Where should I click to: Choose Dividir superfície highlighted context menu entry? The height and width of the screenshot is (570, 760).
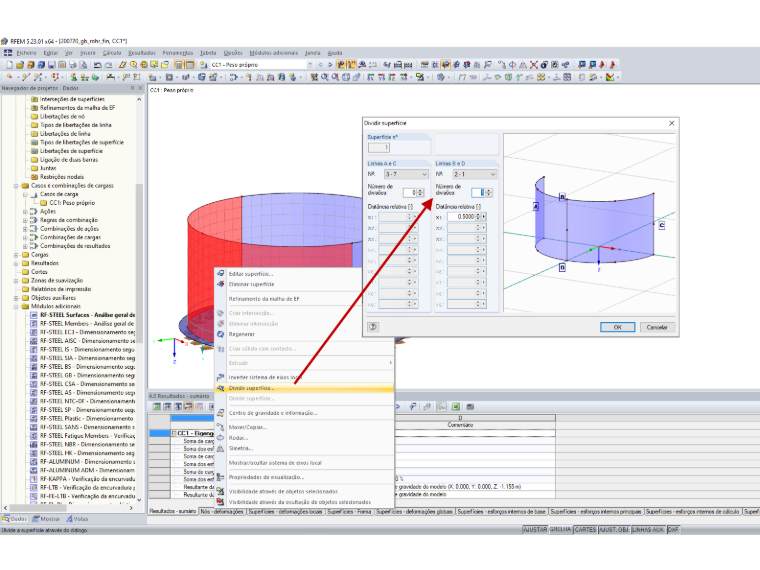click(304, 388)
